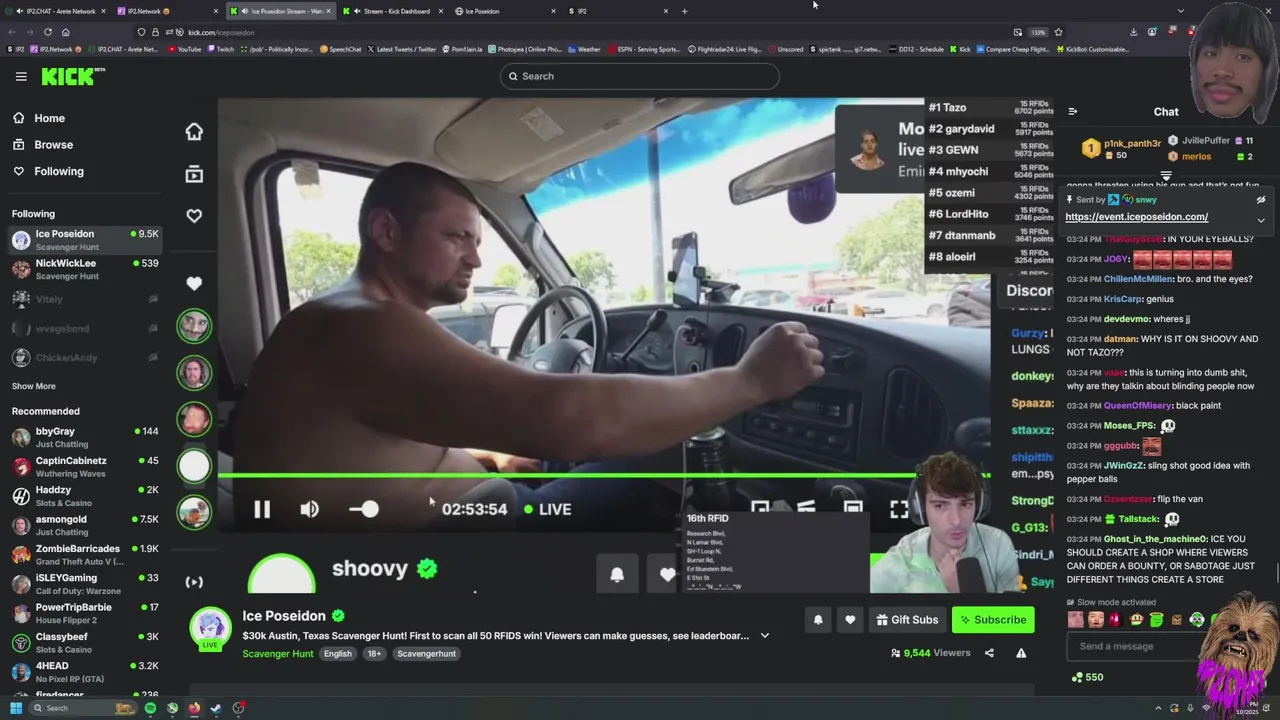Screen dimensions: 1280x720
Task: Adjust the volume slider knob
Action: click(x=370, y=509)
